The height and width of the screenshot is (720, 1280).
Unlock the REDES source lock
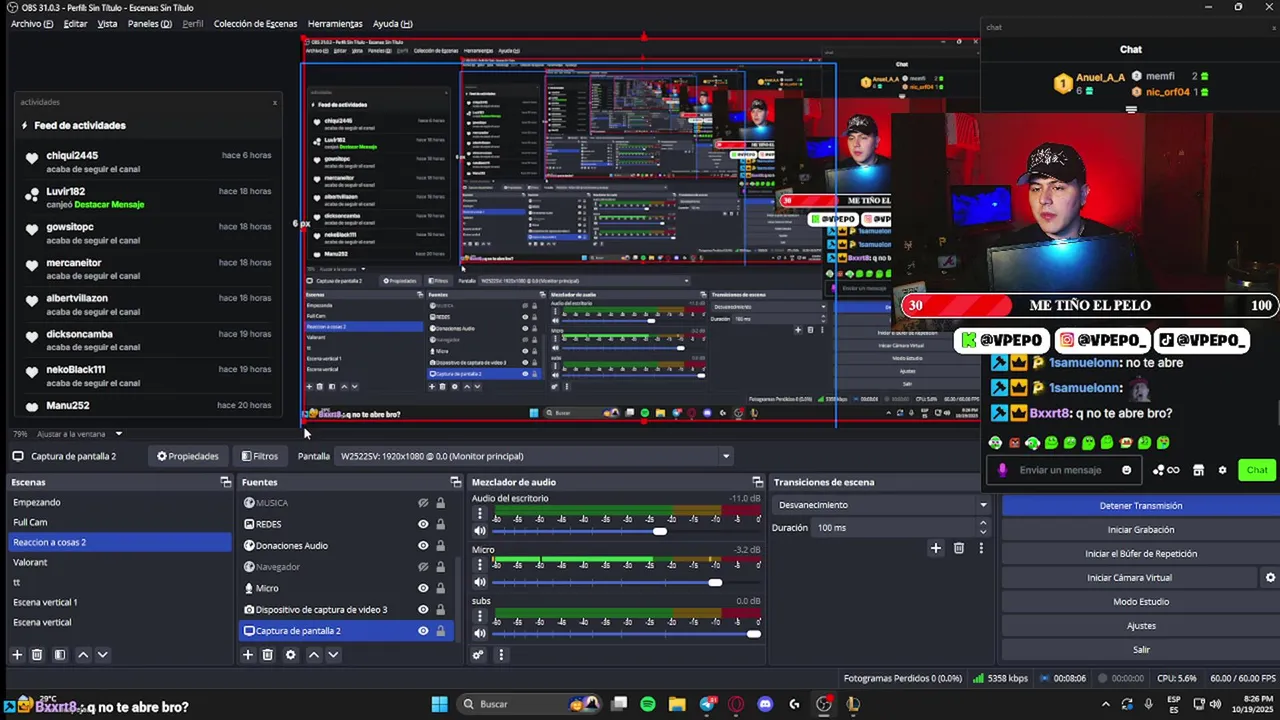(x=440, y=524)
